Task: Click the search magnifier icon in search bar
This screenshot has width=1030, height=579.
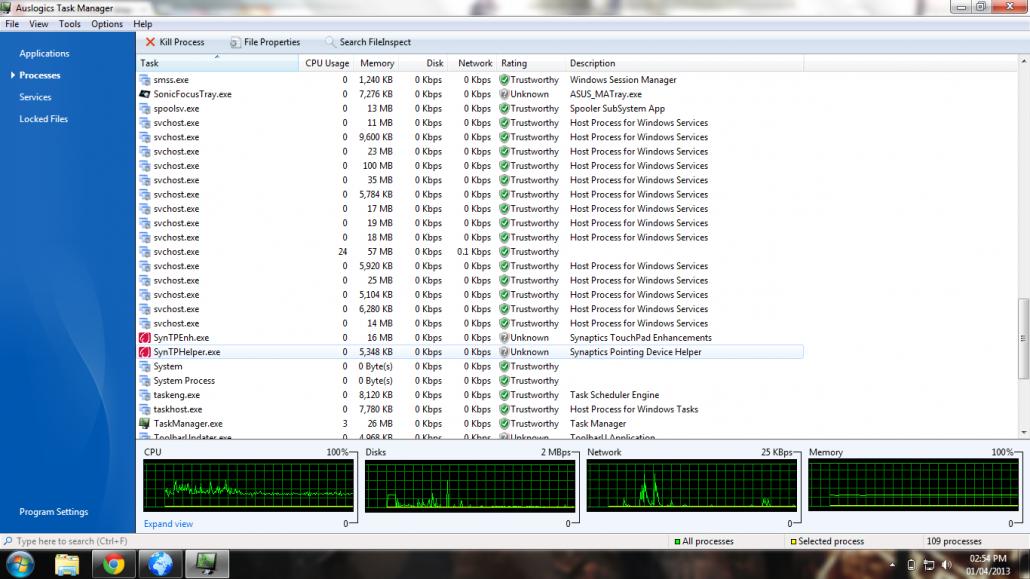Action: [x=8, y=542]
